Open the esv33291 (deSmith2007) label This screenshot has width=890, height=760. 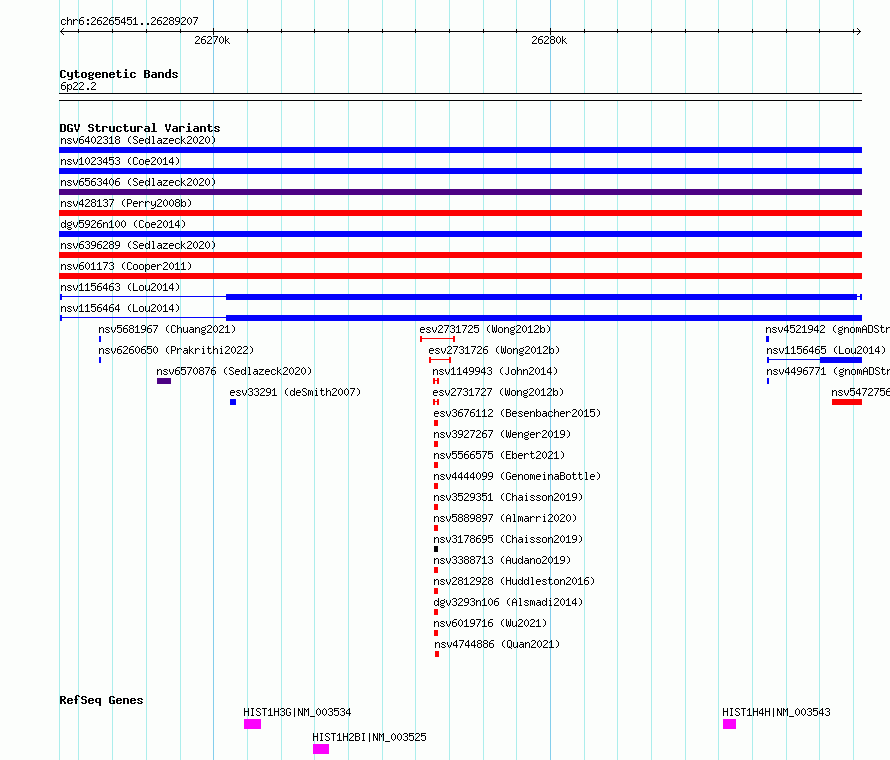pyautogui.click(x=295, y=392)
